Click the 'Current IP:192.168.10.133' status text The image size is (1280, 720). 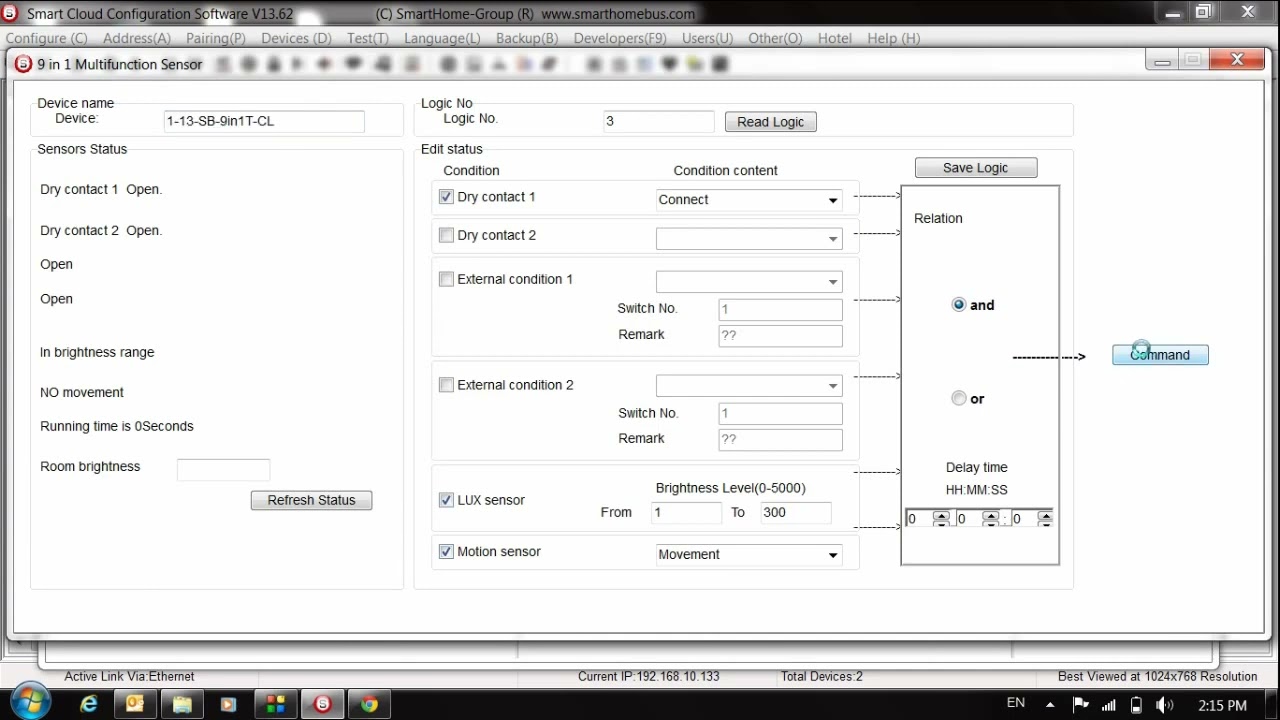point(648,676)
